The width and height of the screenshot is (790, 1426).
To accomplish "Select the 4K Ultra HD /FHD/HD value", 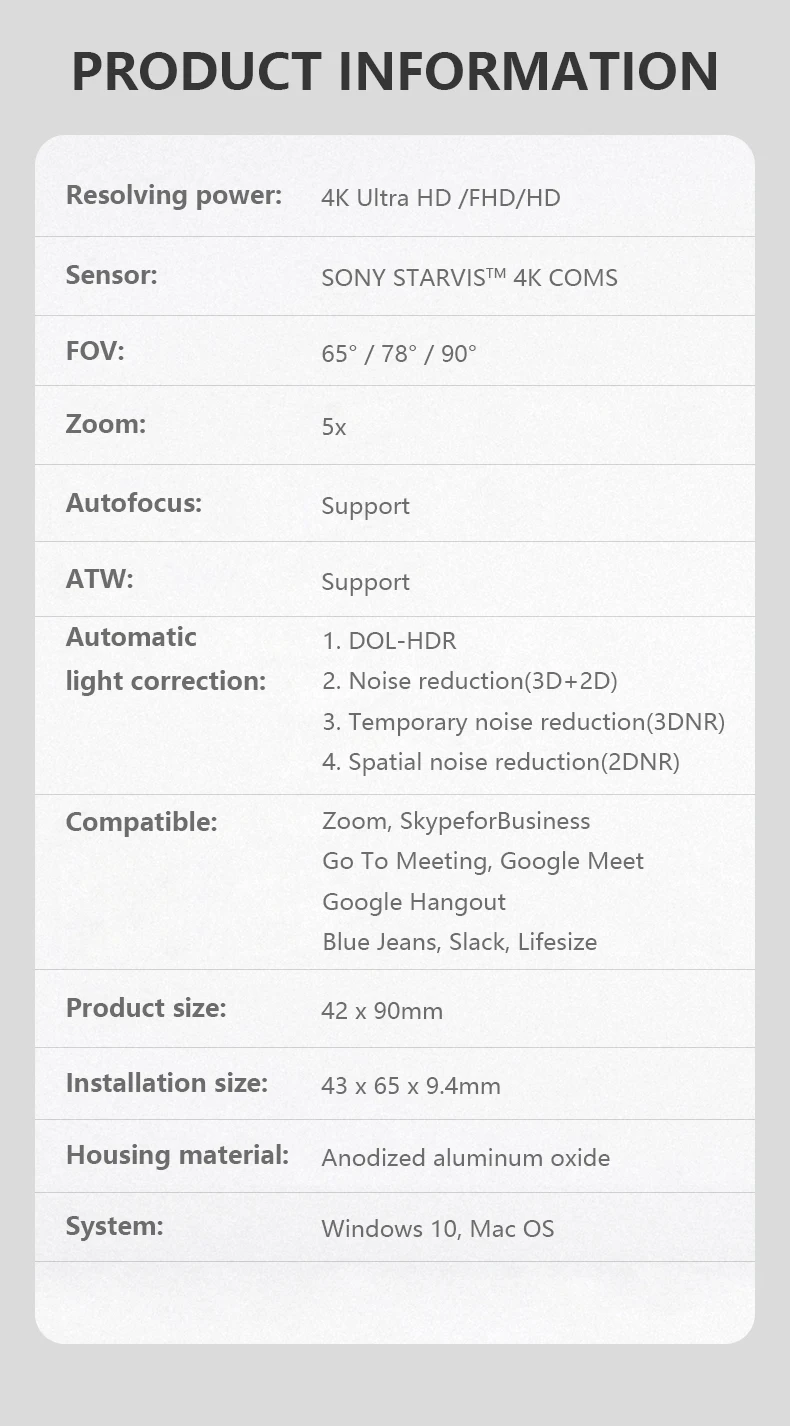I will click(x=440, y=198).
